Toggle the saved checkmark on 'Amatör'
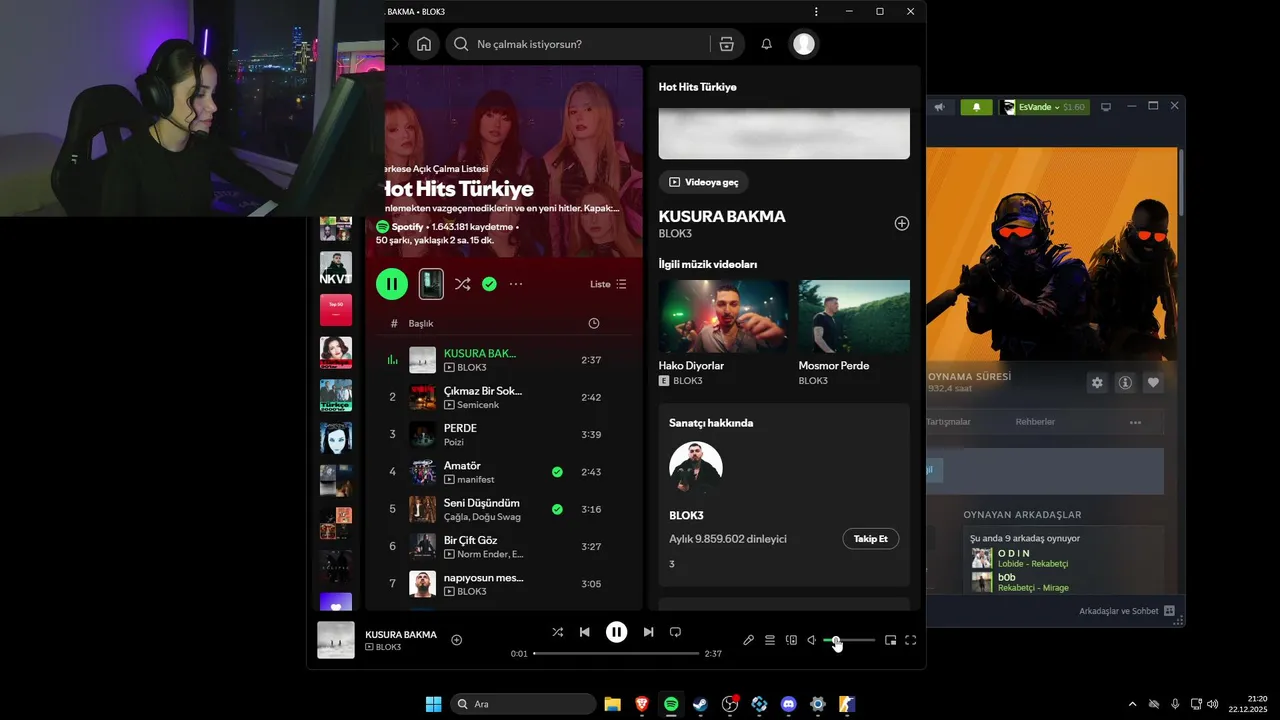The image size is (1280, 720). point(557,472)
